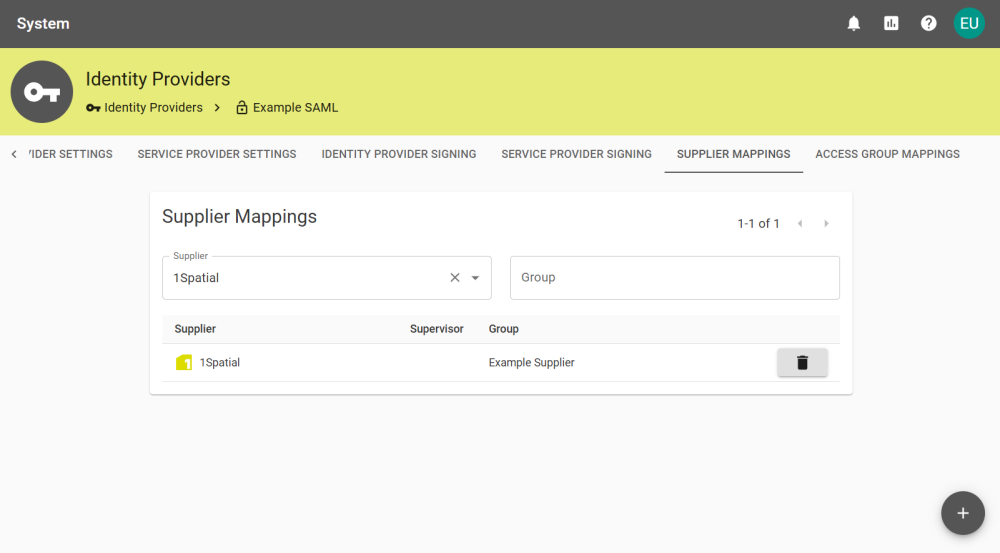Add a new mapping with plus button
This screenshot has width=1000, height=553.
point(963,513)
